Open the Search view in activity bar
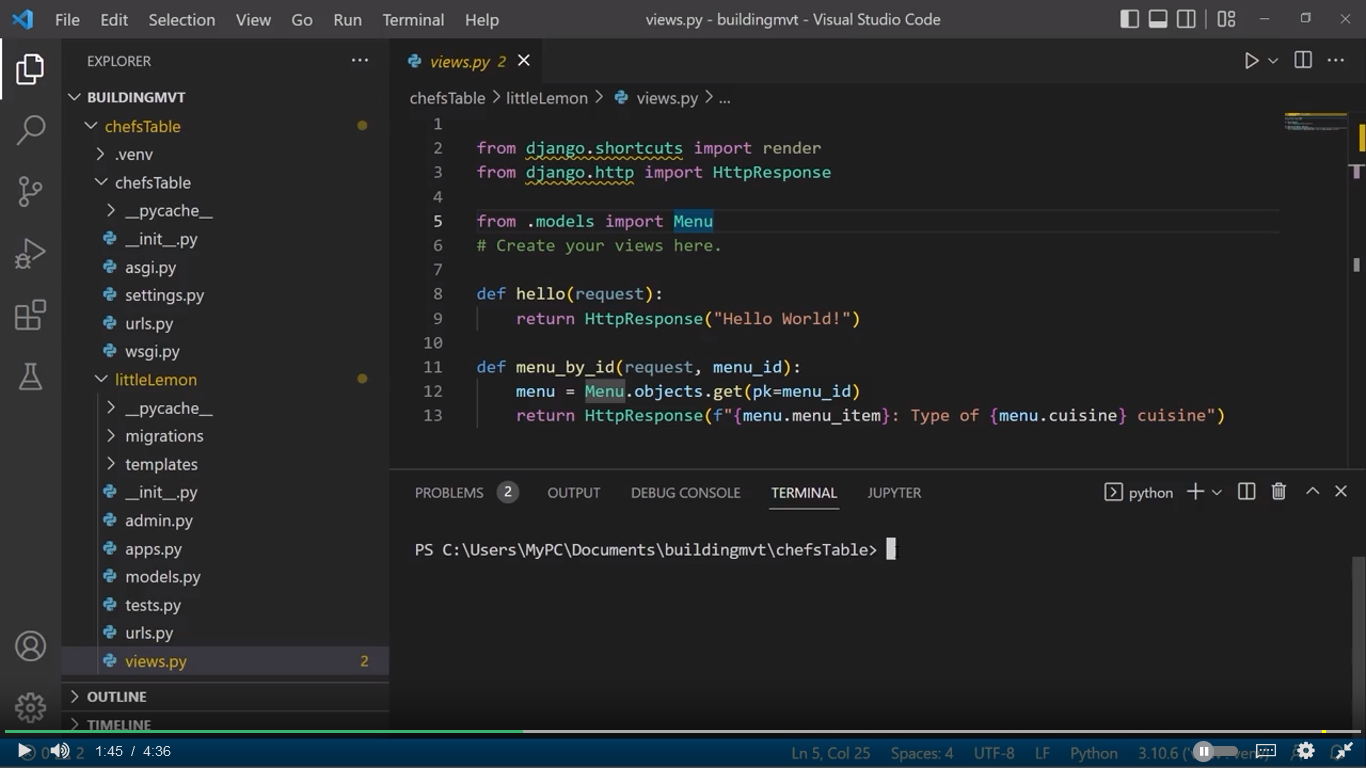 pos(31,130)
